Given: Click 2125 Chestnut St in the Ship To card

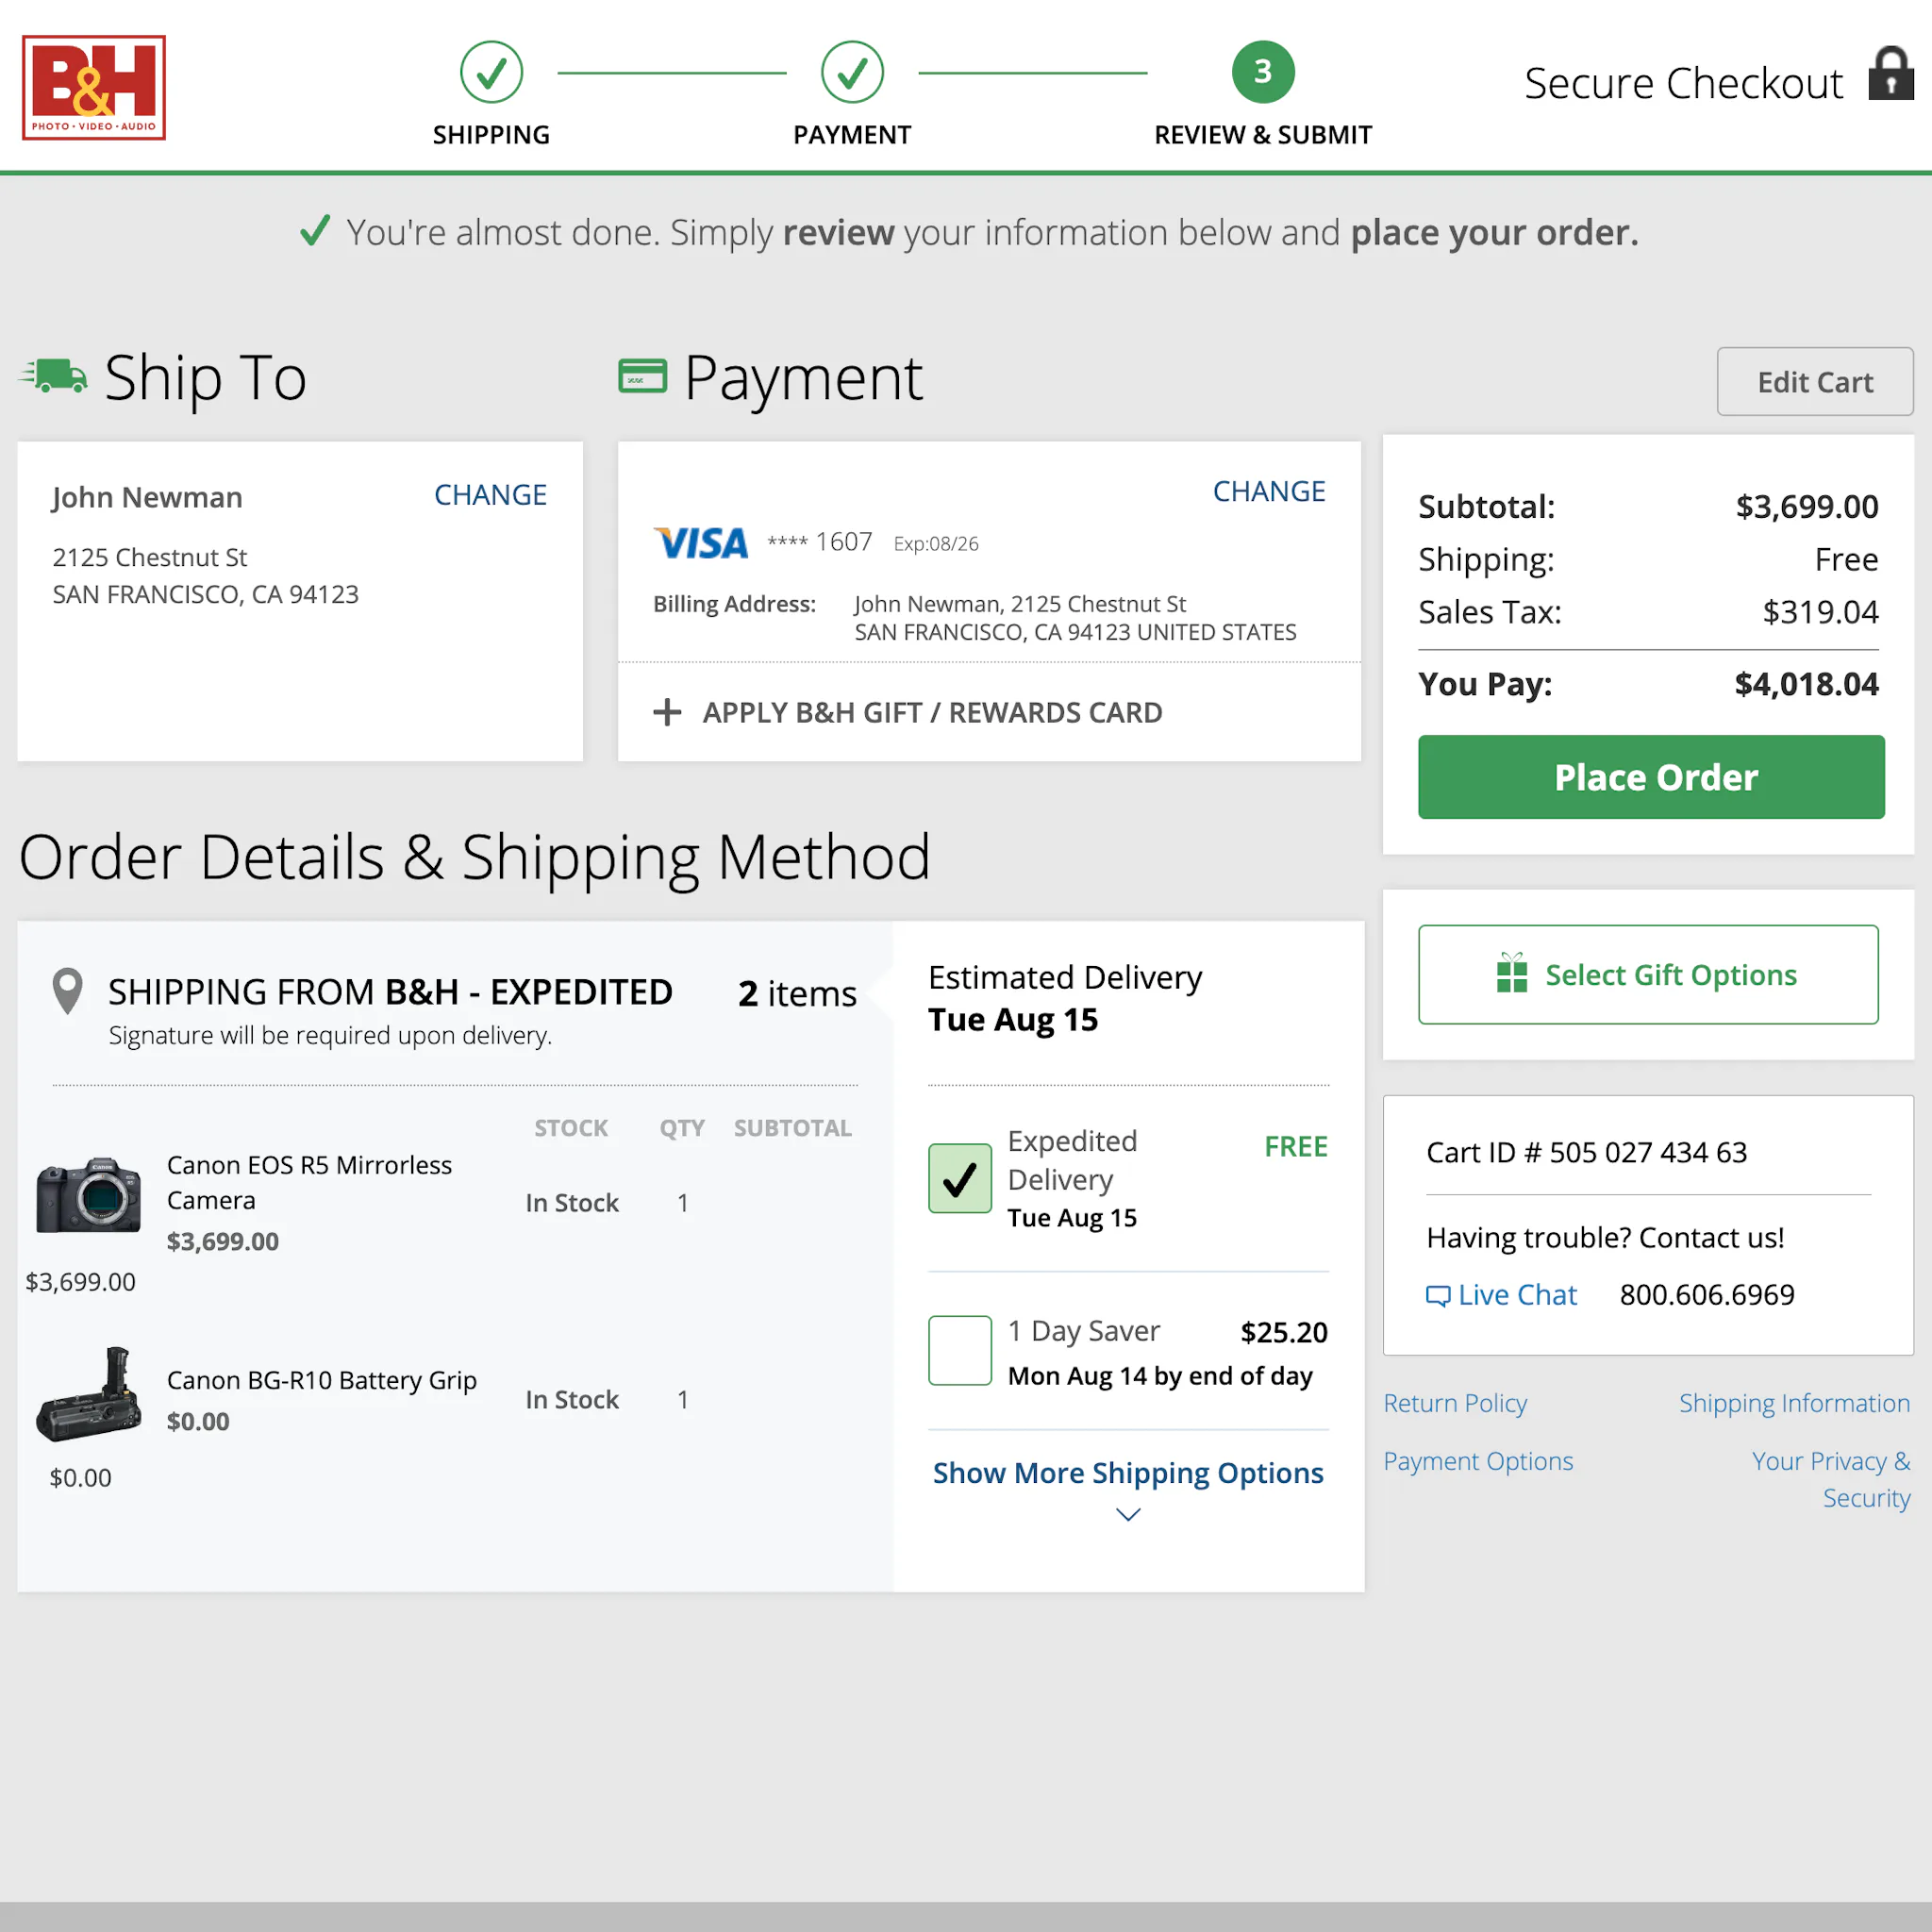Looking at the screenshot, I should (x=150, y=557).
